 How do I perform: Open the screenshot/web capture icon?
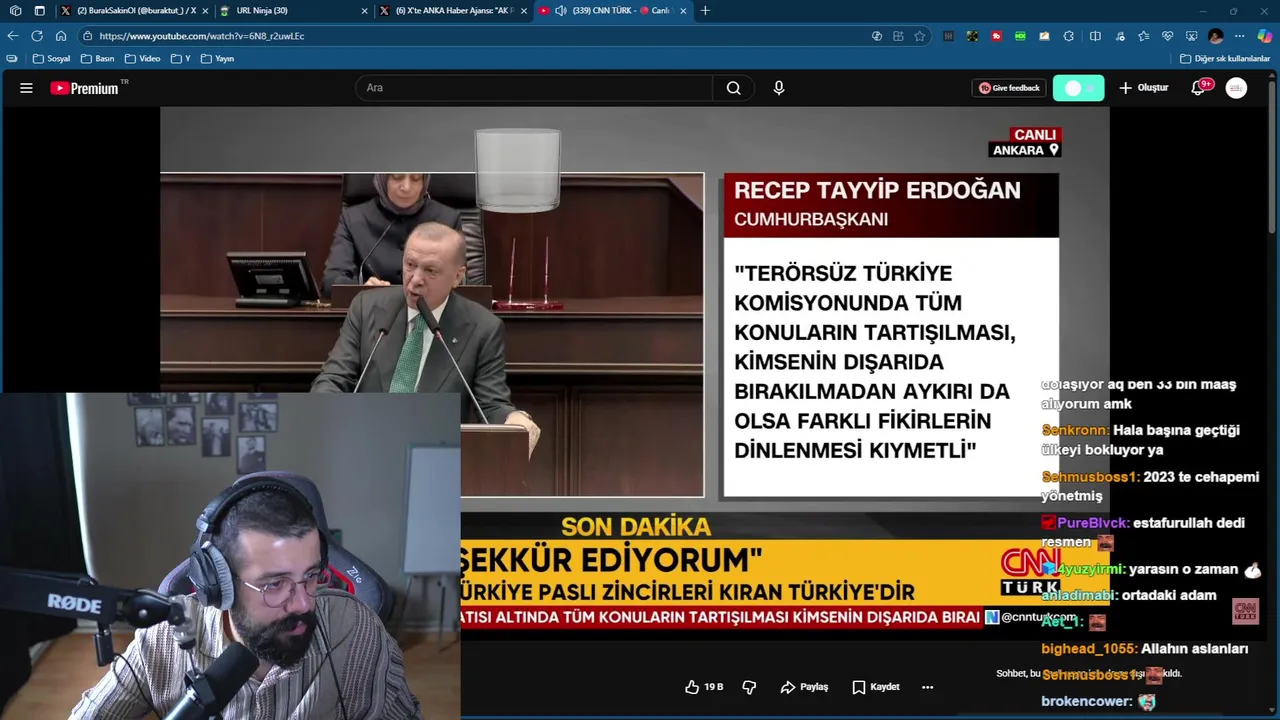click(1191, 36)
